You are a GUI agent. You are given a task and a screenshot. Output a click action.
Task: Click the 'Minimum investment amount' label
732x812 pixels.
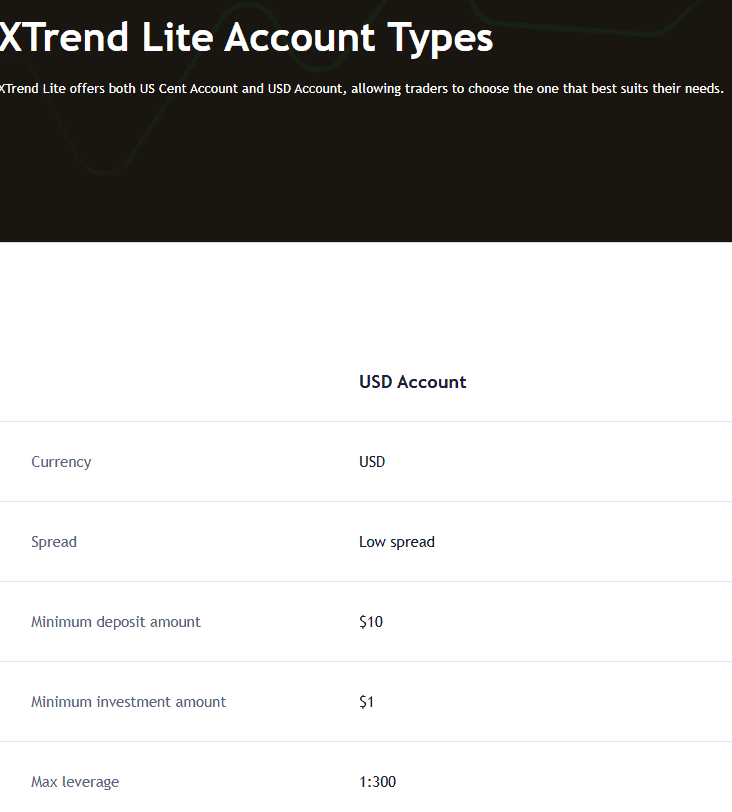coord(128,702)
